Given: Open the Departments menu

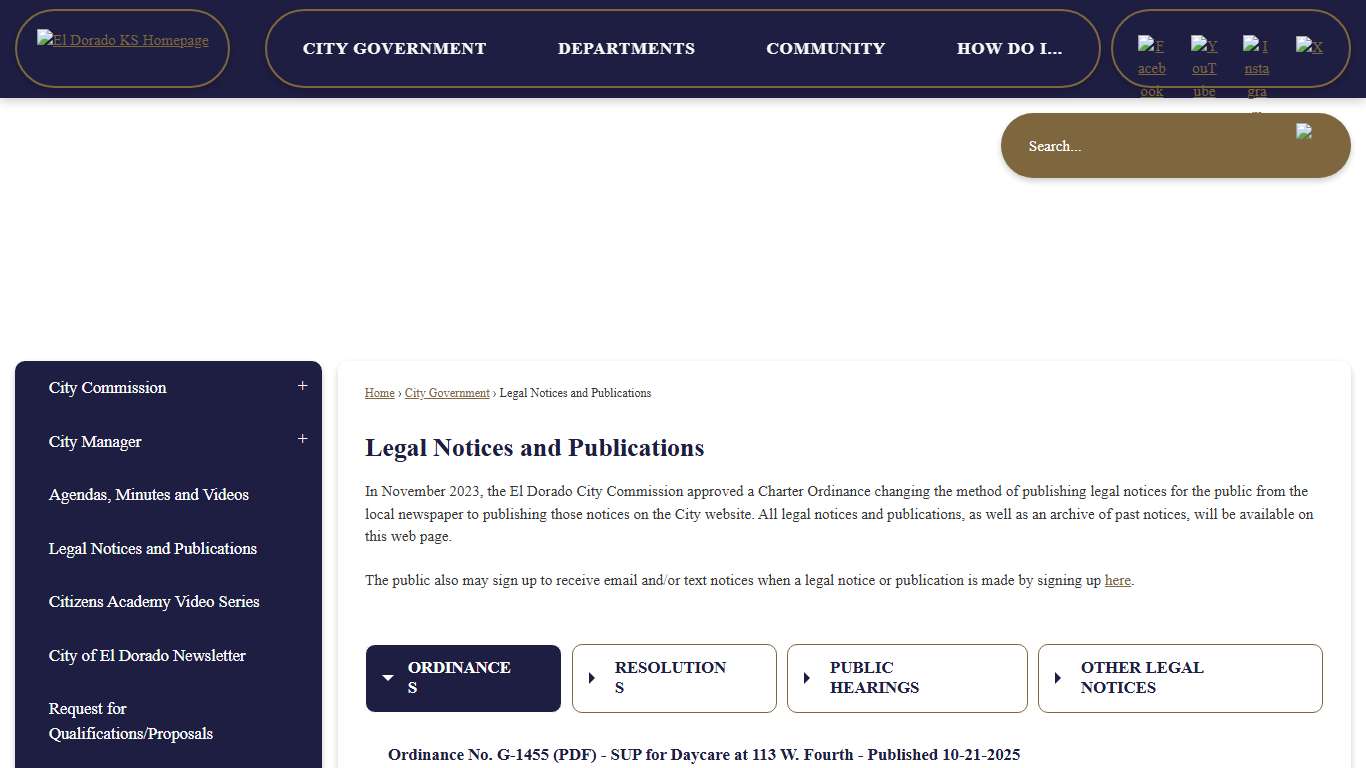Looking at the screenshot, I should point(626,48).
